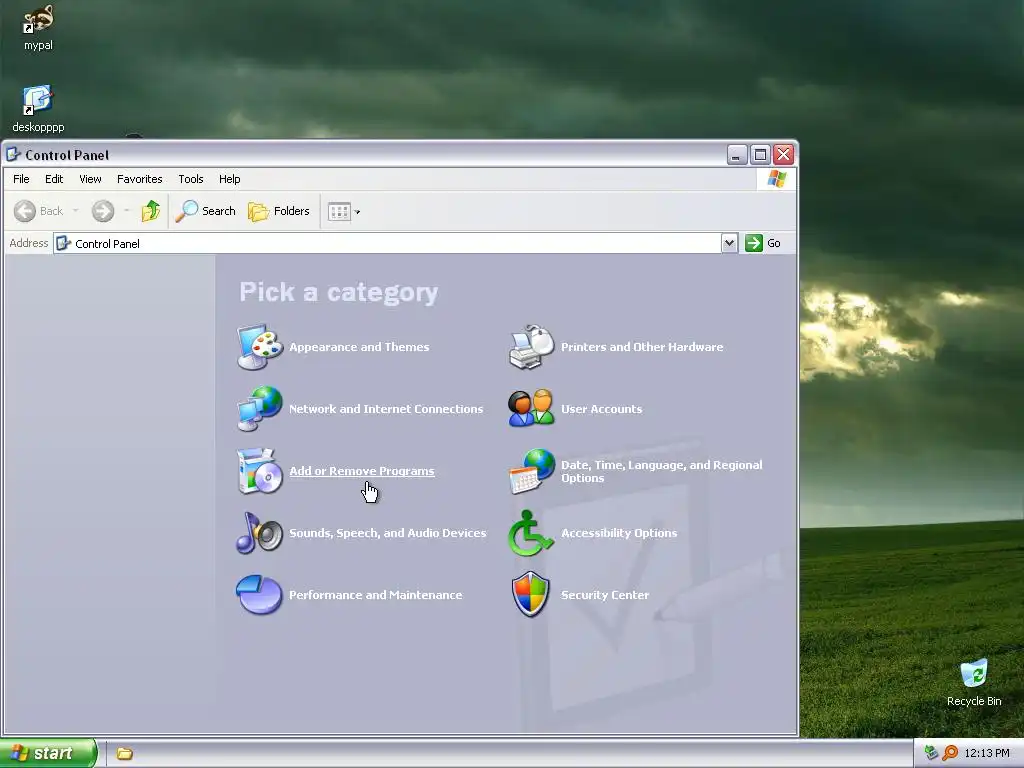Screen dimensions: 1024x768
Task: Click the Printers and Other Hardware icon
Action: [531, 347]
